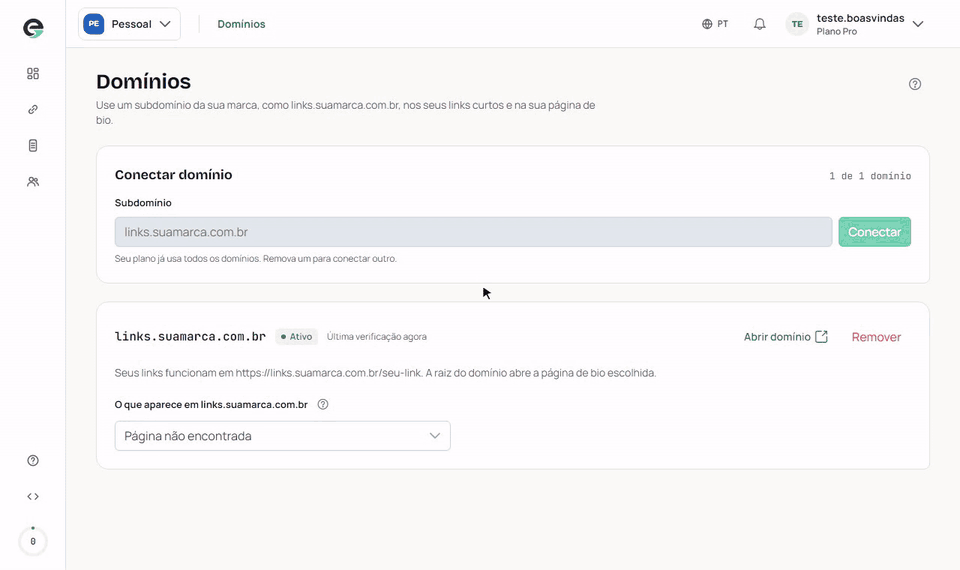Open the developer code brackets icon
Image resolution: width=960 pixels, height=570 pixels.
[x=33, y=497]
